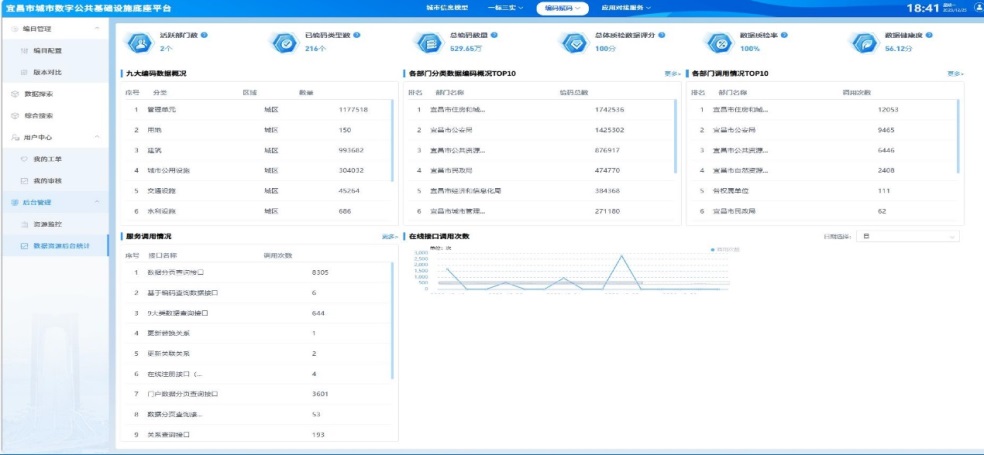
Task: Click the 数据健康度 leaf icon
Action: [863, 42]
